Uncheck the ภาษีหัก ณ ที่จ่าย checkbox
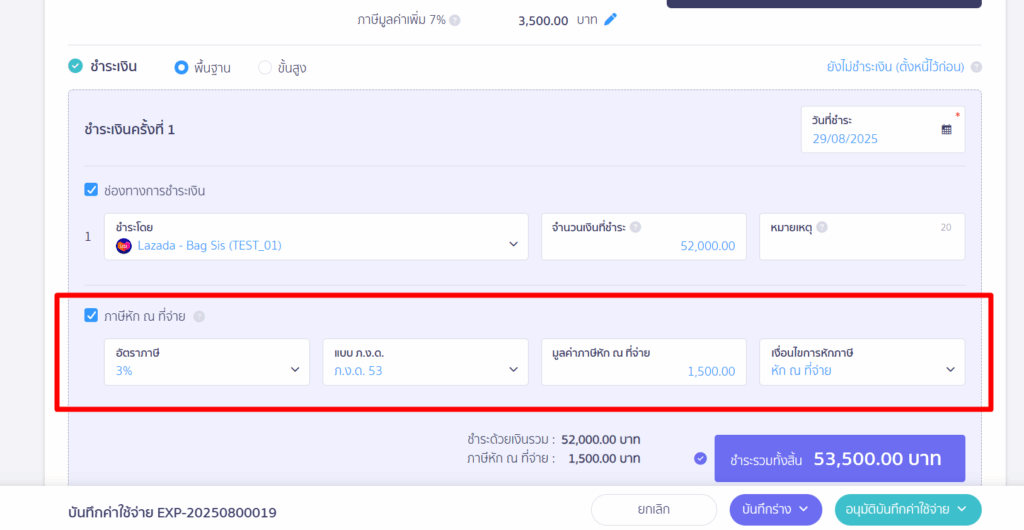 click(91, 316)
